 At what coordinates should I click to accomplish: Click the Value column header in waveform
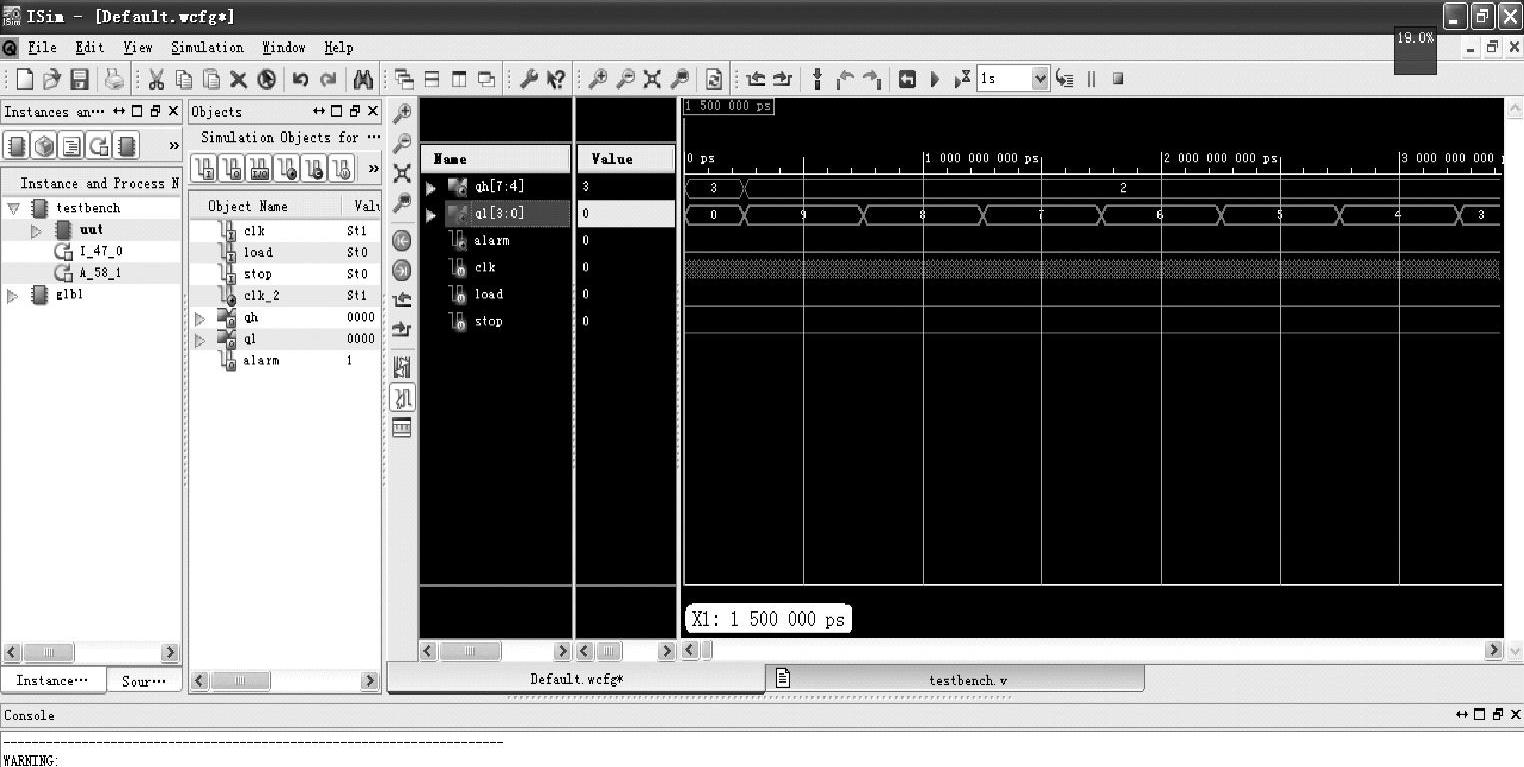coord(626,159)
